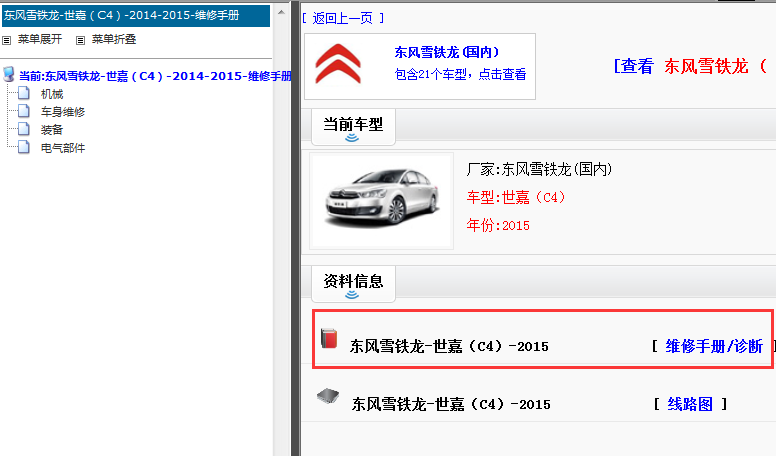776x456 pixels.
Task: Open the 机械 tree item
Action: pos(52,94)
